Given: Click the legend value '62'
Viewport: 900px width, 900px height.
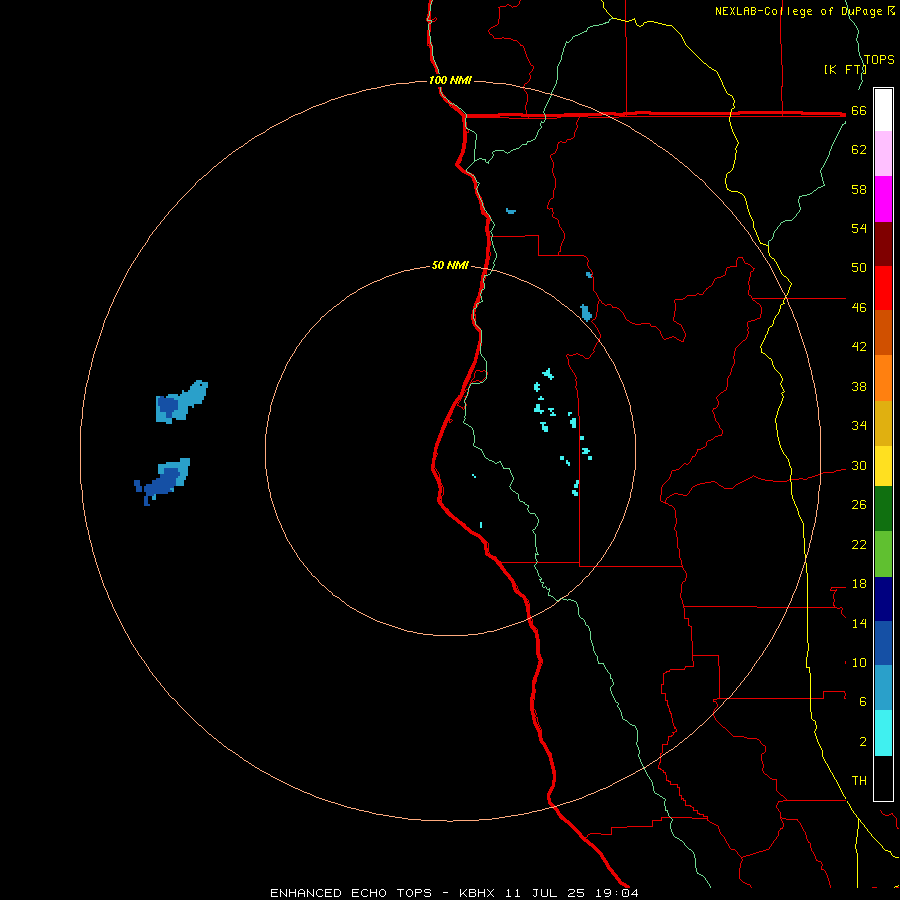Looking at the screenshot, I should pyautogui.click(x=859, y=150).
